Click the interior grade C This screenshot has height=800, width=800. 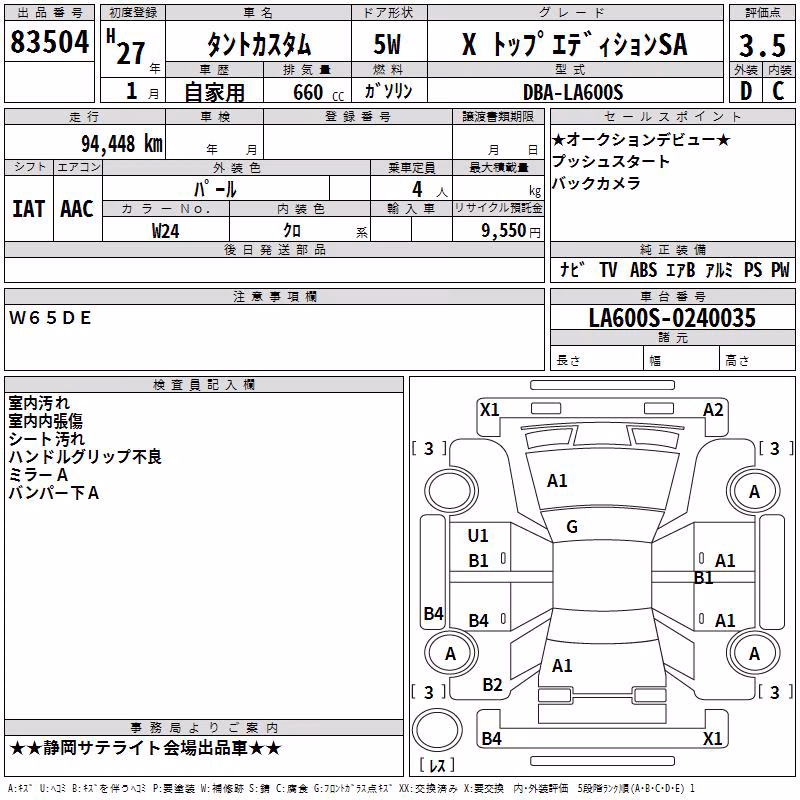point(778,91)
